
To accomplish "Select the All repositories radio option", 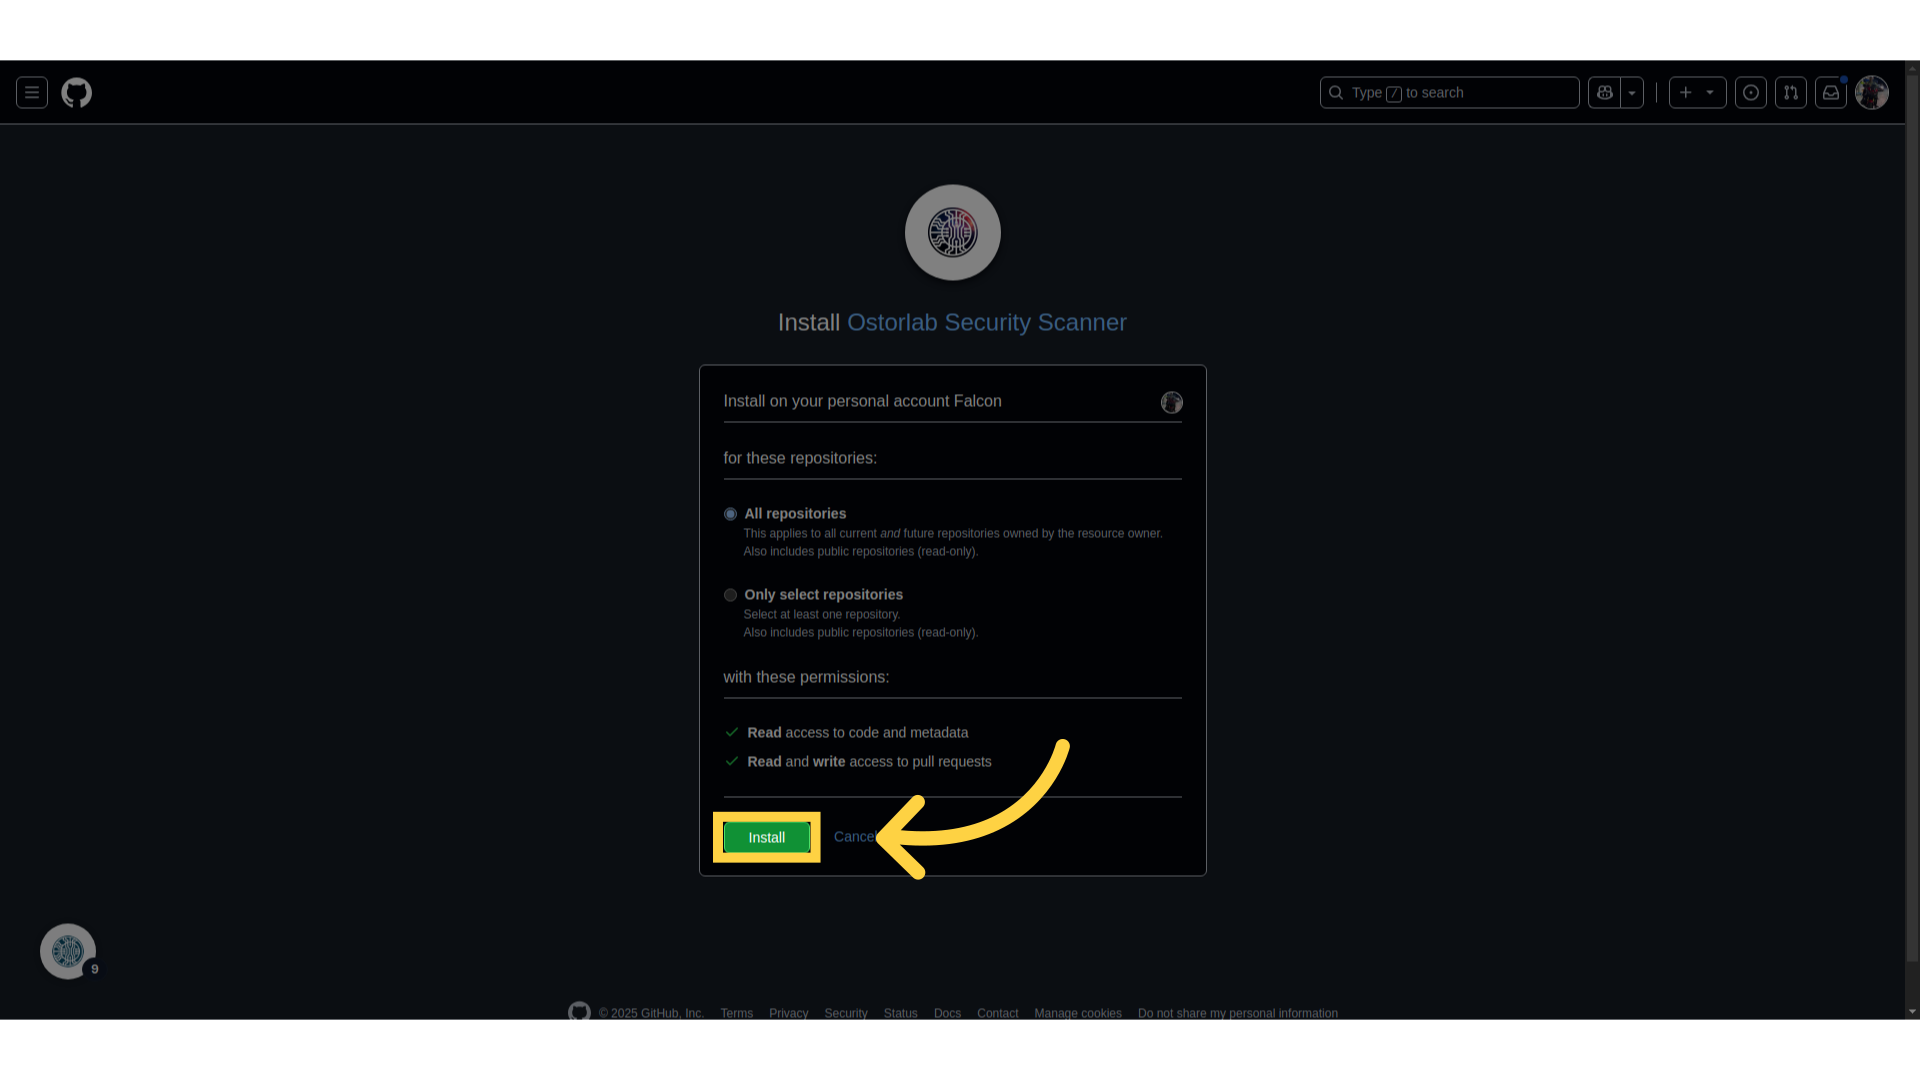I will (x=730, y=514).
